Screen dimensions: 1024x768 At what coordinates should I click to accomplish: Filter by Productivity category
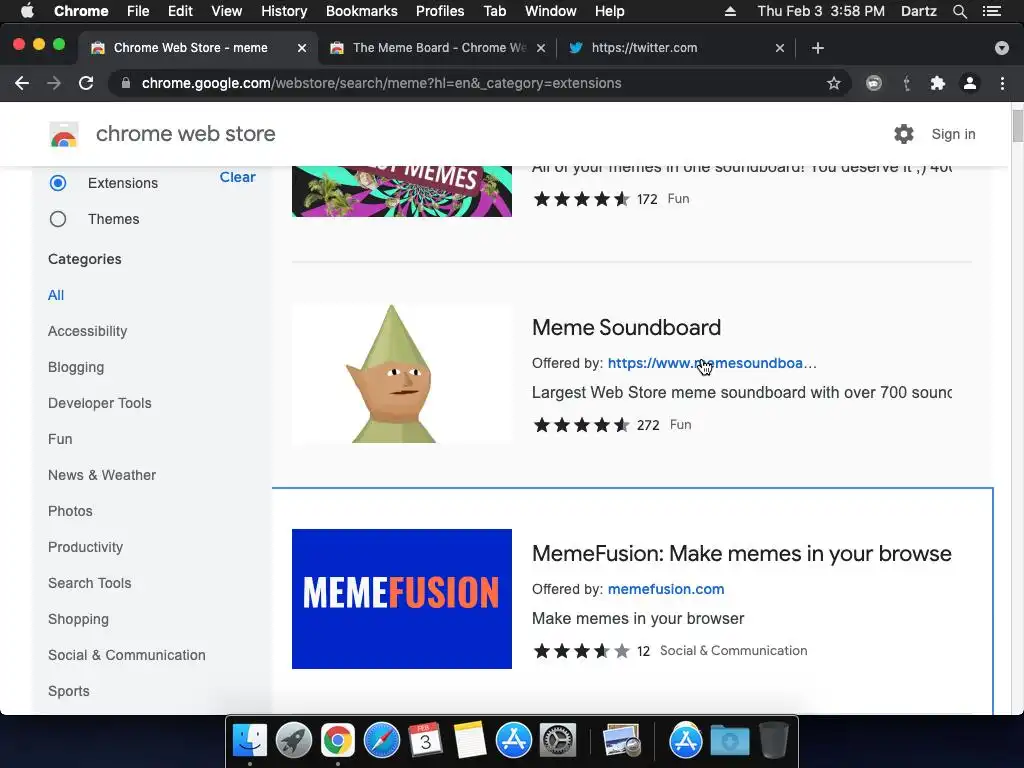point(86,547)
